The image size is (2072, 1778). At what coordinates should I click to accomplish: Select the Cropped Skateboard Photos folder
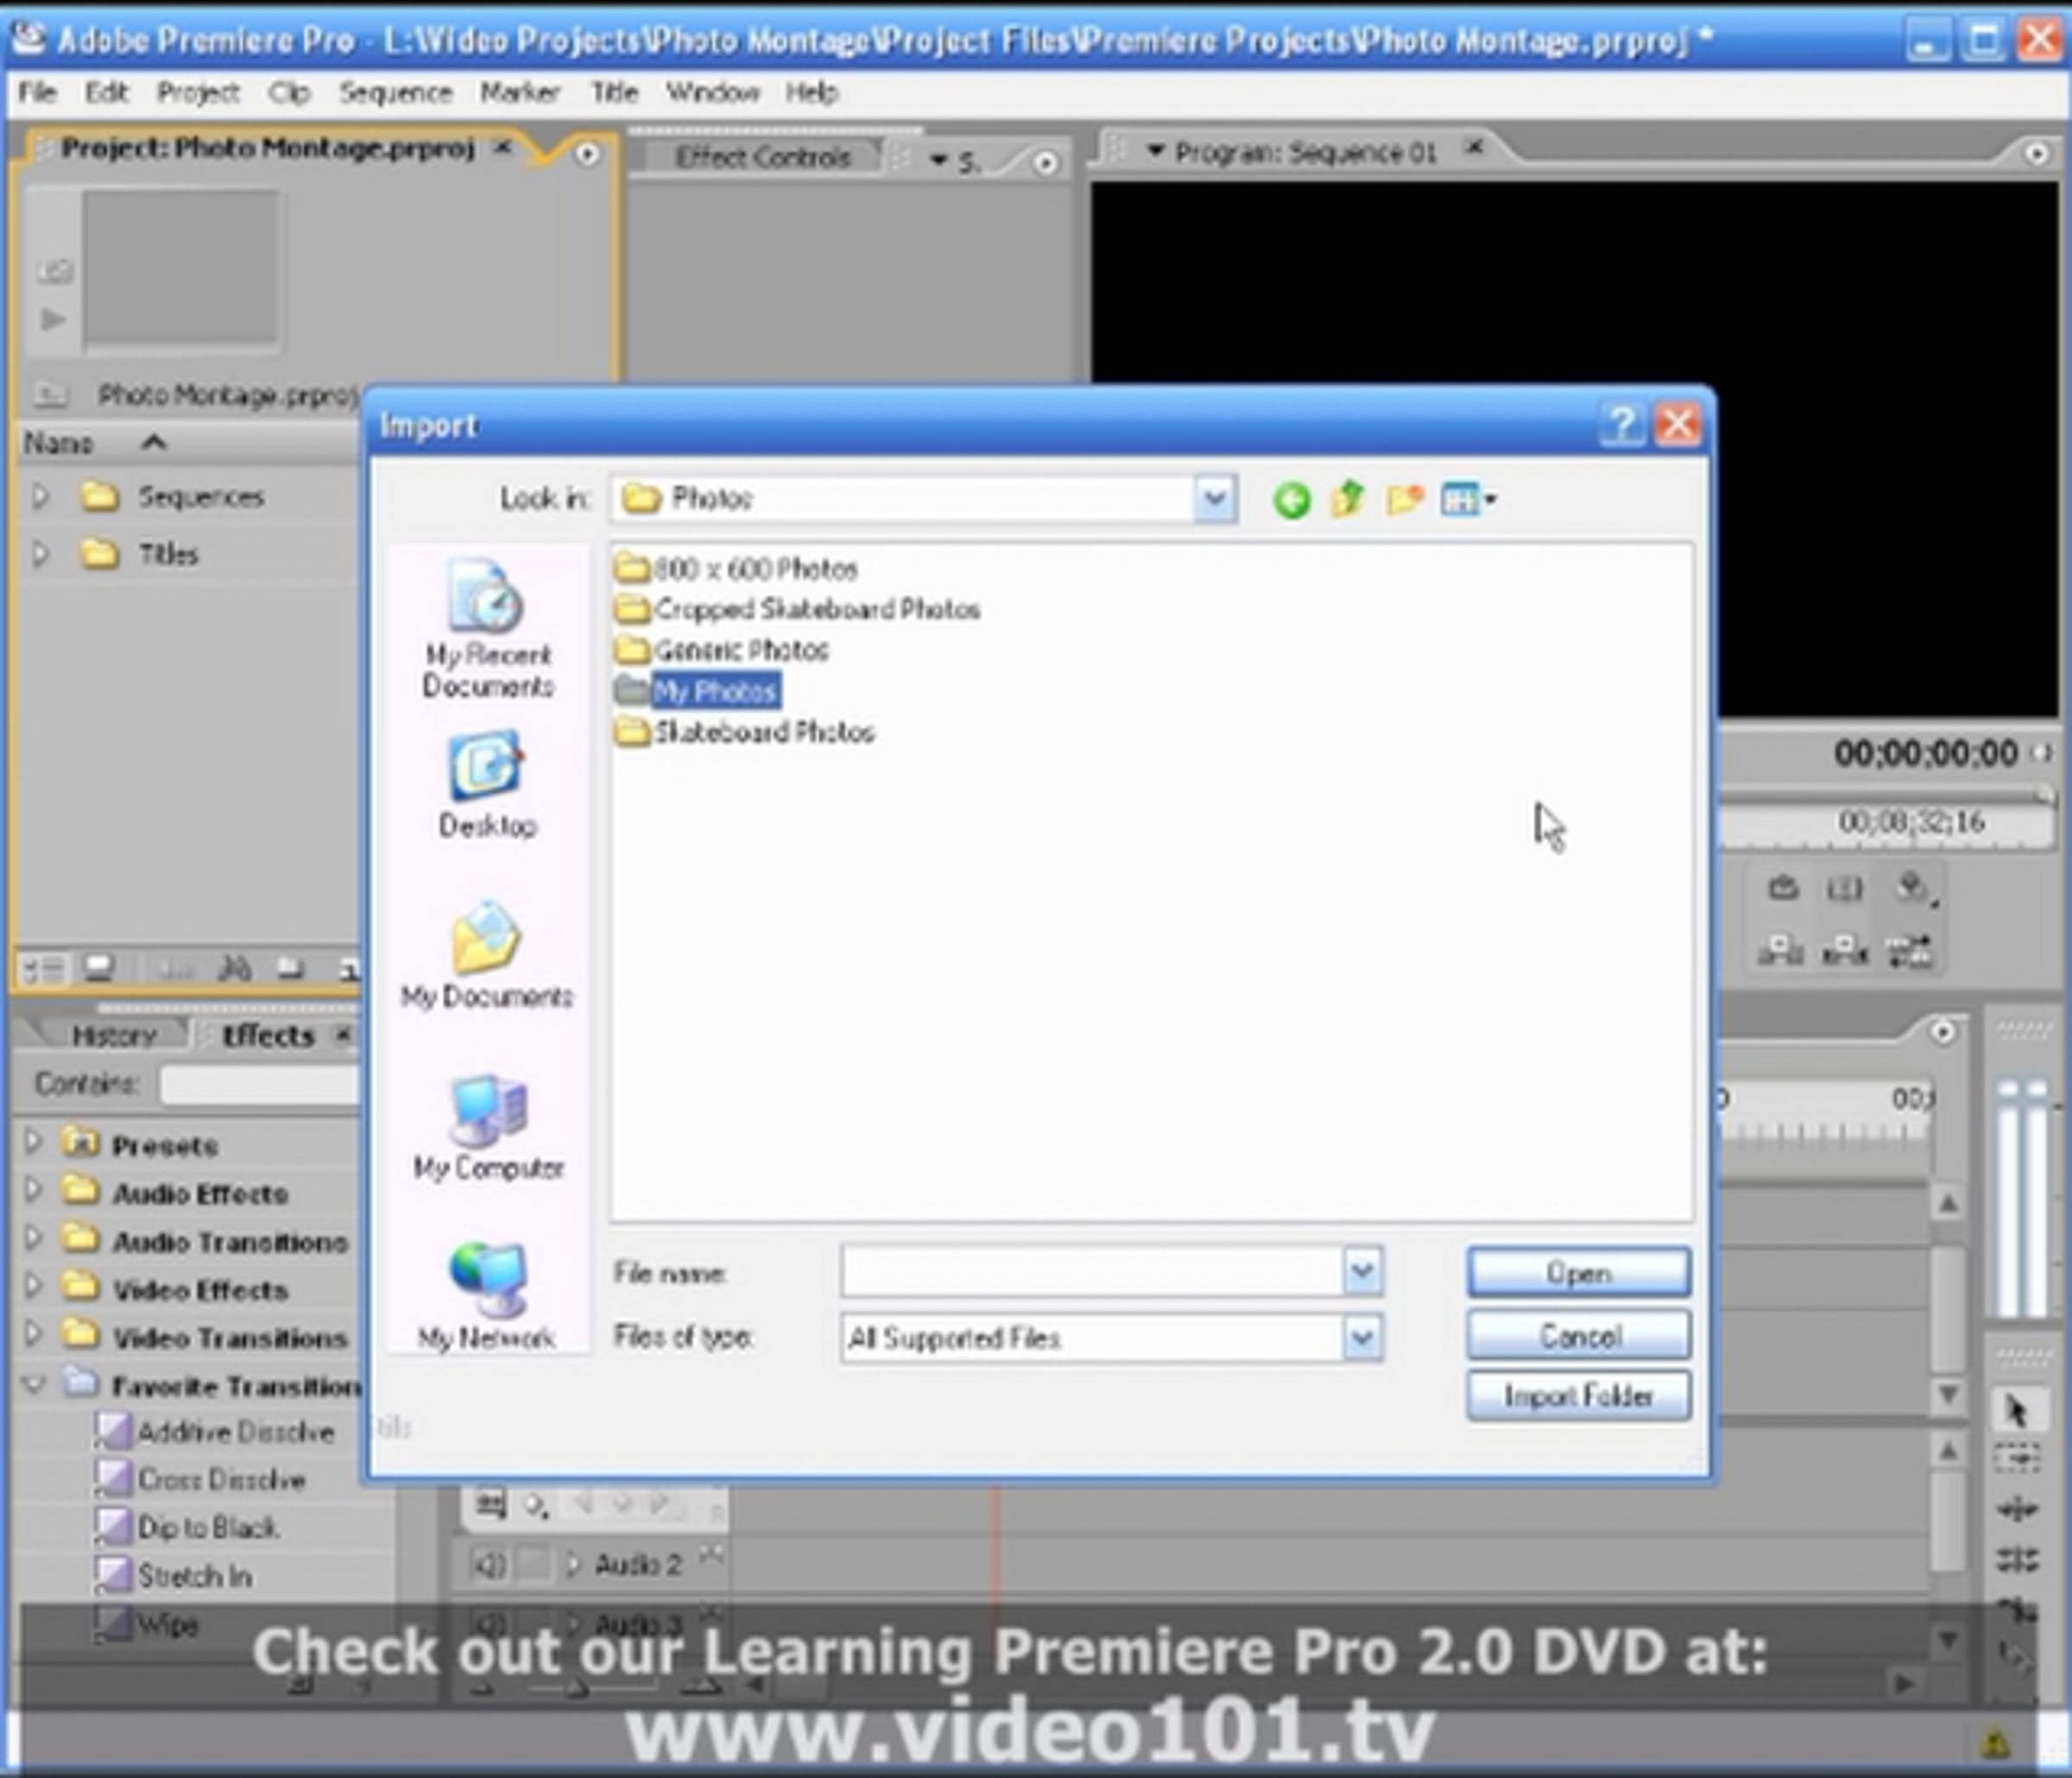pyautogui.click(x=797, y=609)
